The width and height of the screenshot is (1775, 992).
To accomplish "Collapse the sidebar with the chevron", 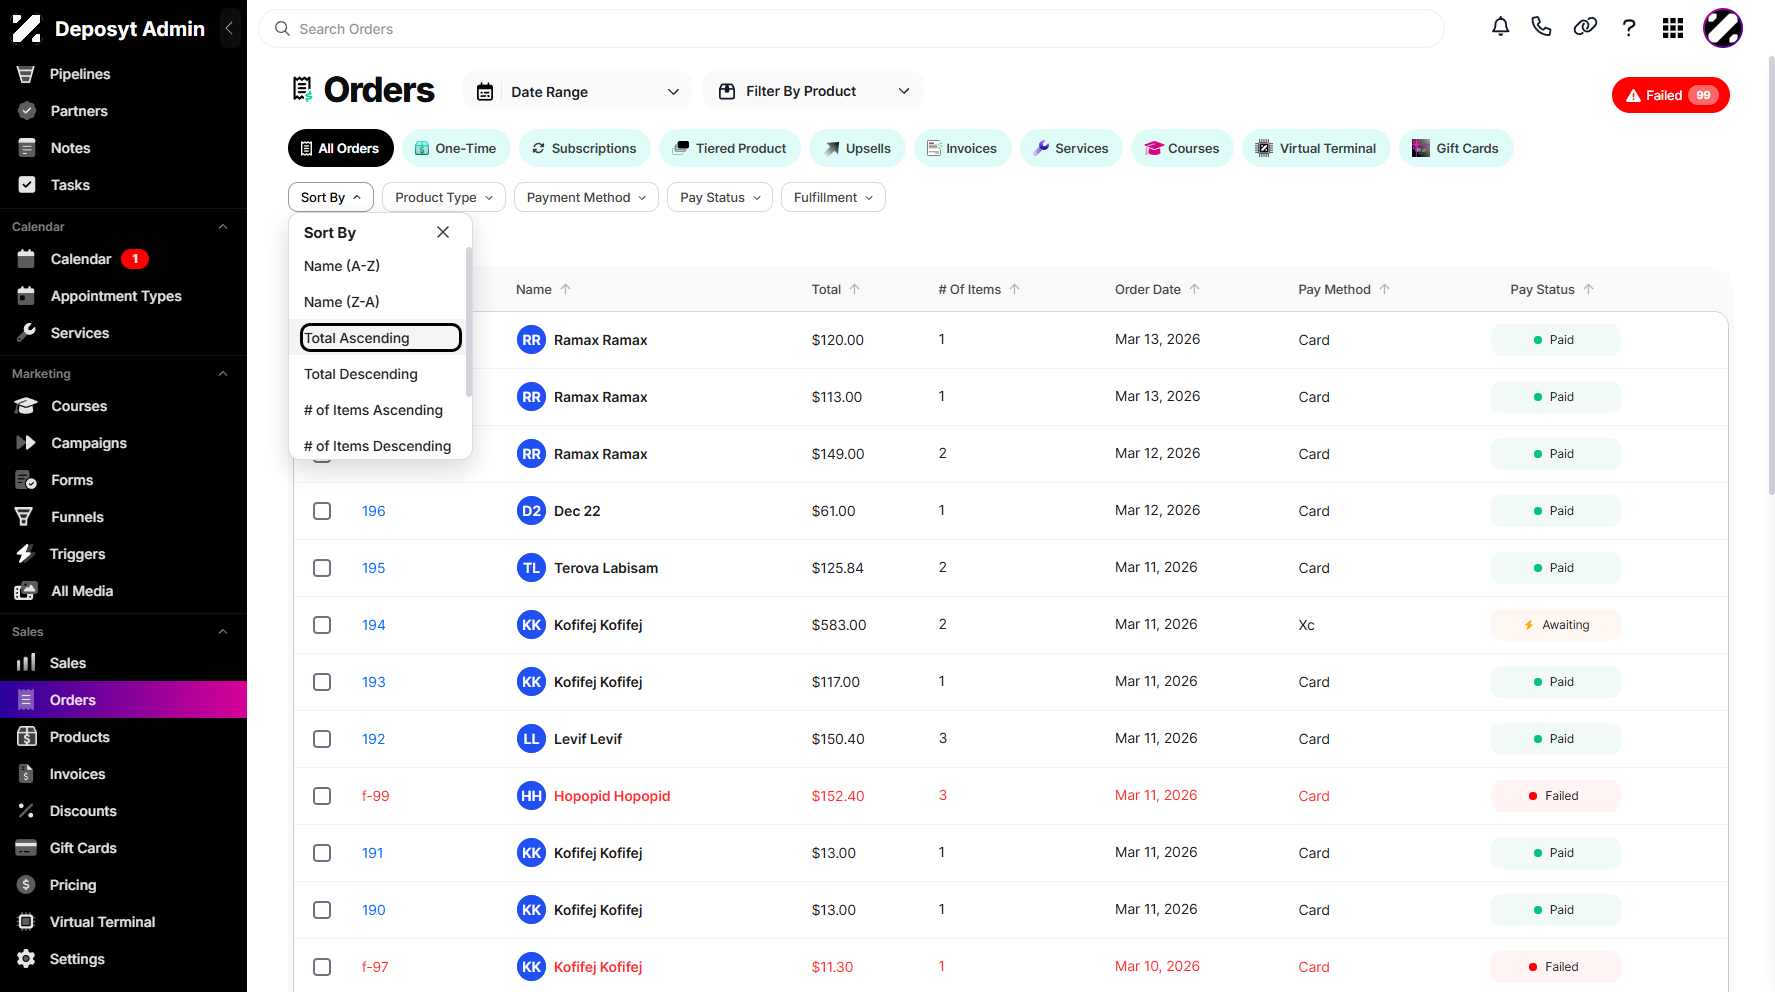I will 229,28.
